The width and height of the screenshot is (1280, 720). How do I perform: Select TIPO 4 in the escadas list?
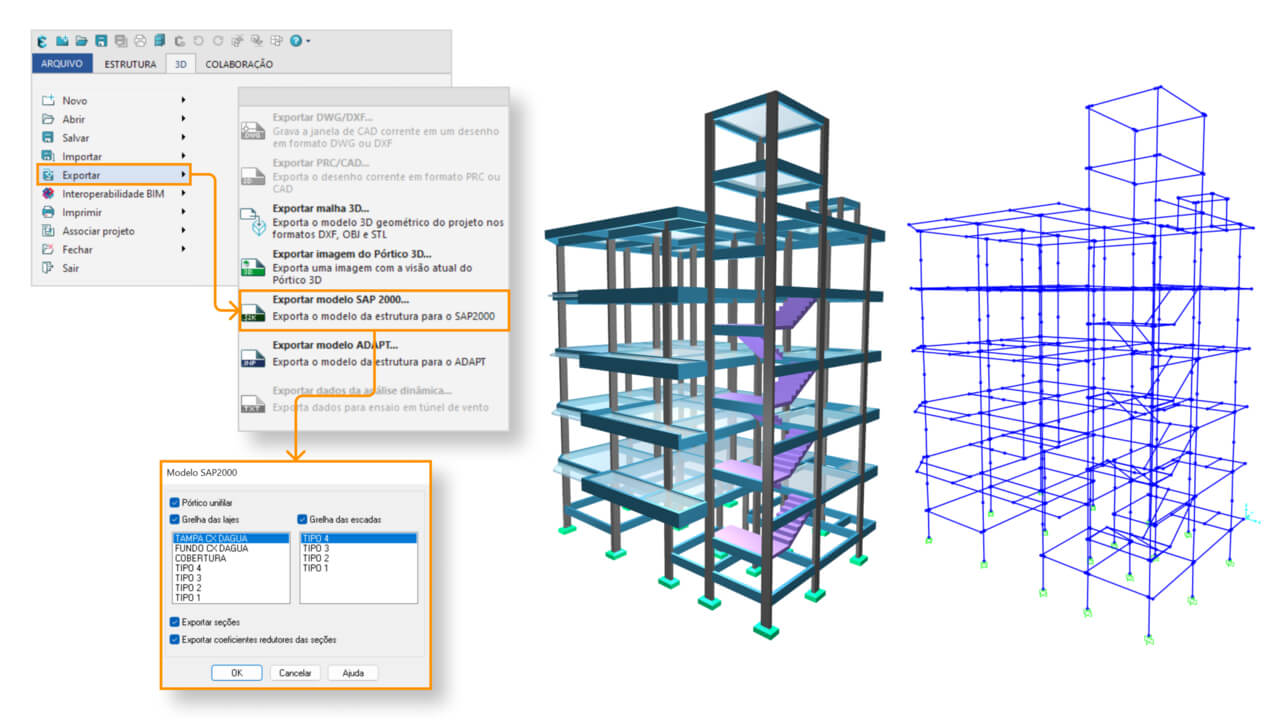pos(358,538)
